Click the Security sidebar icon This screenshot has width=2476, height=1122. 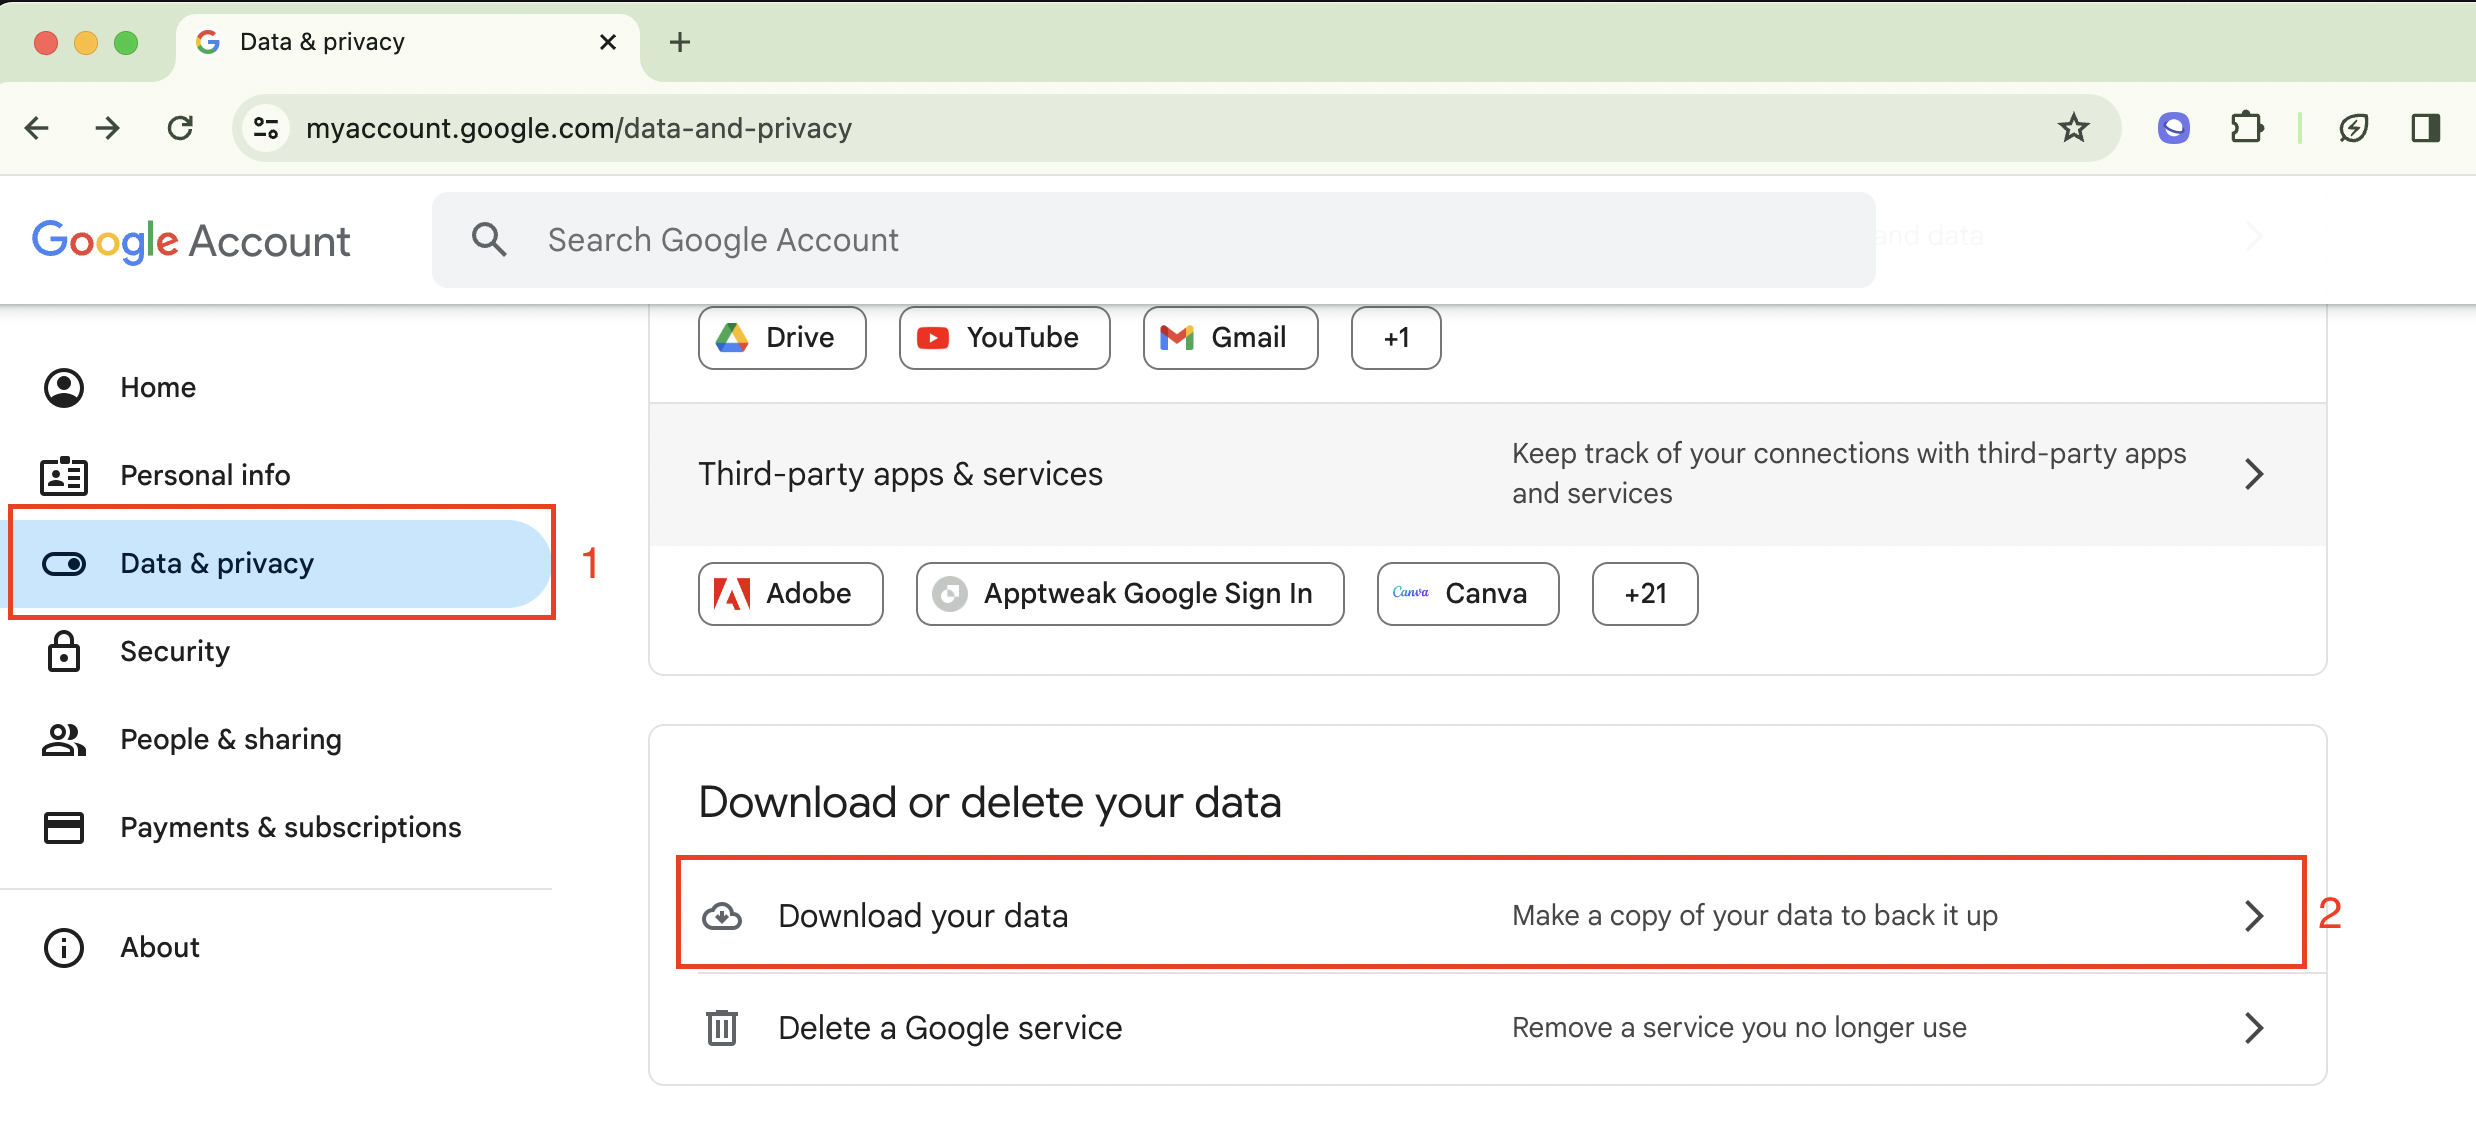pos(62,650)
